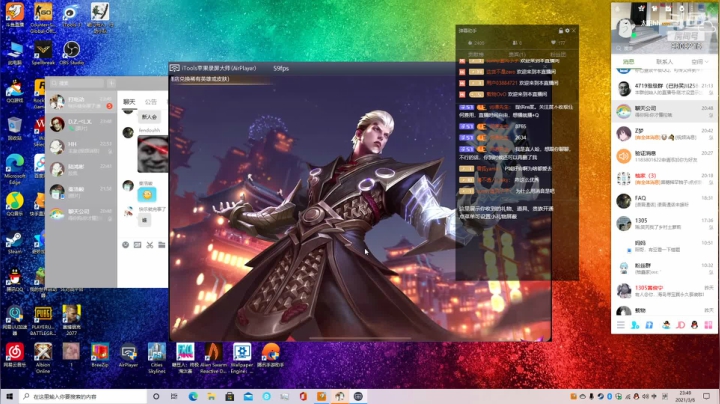This screenshot has width=720, height=404.
Task: Click the emoji icon in the chat toolbar
Action: pyautogui.click(x=125, y=245)
